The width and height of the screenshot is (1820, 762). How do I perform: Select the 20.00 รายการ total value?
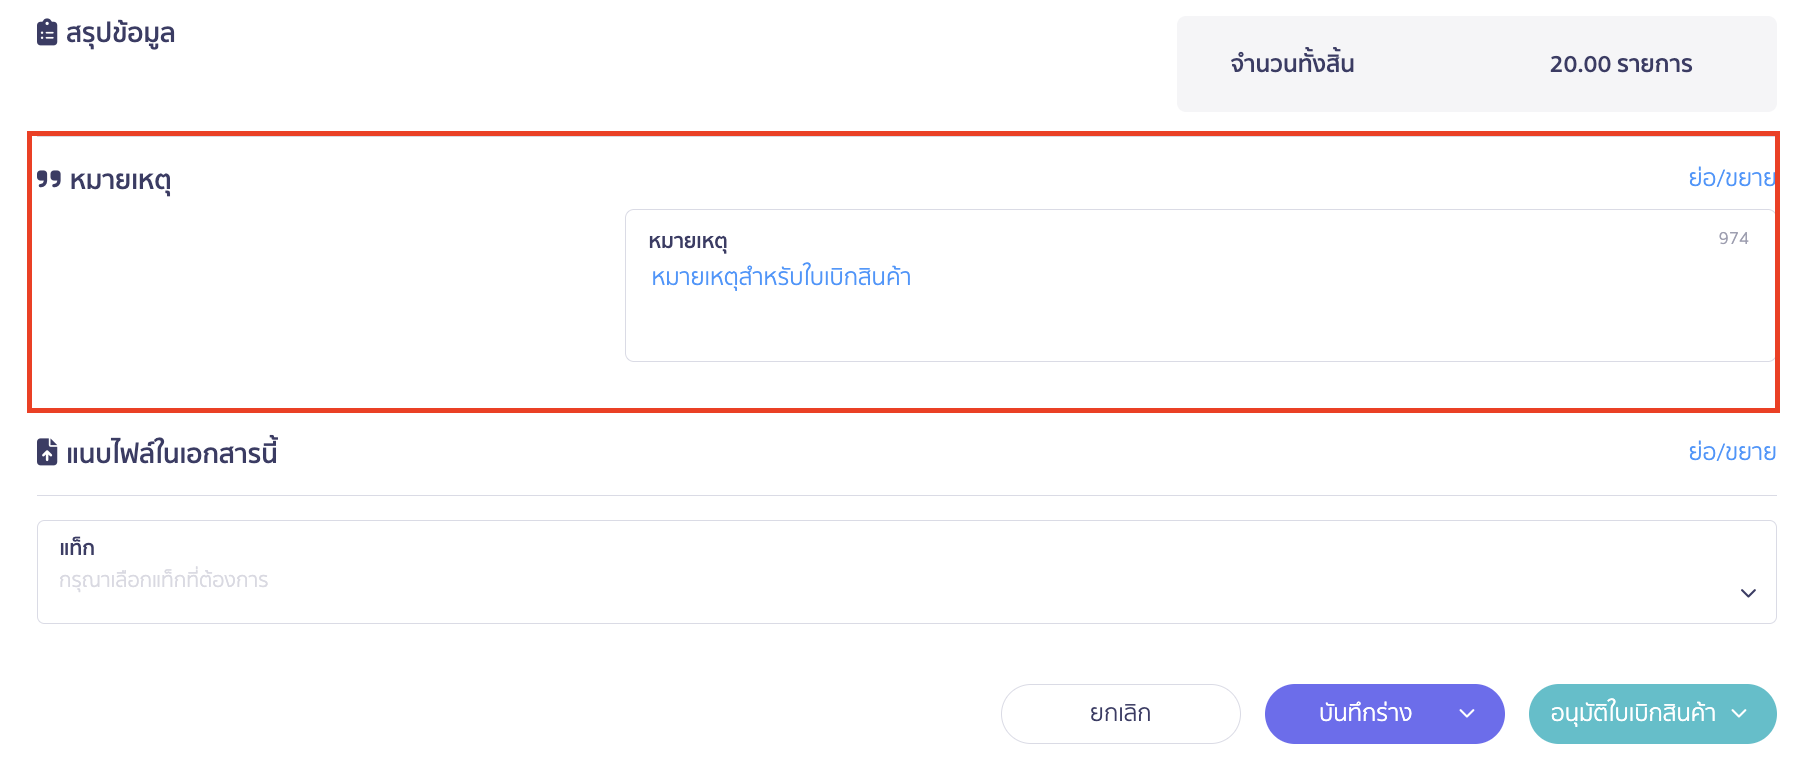tap(1620, 64)
